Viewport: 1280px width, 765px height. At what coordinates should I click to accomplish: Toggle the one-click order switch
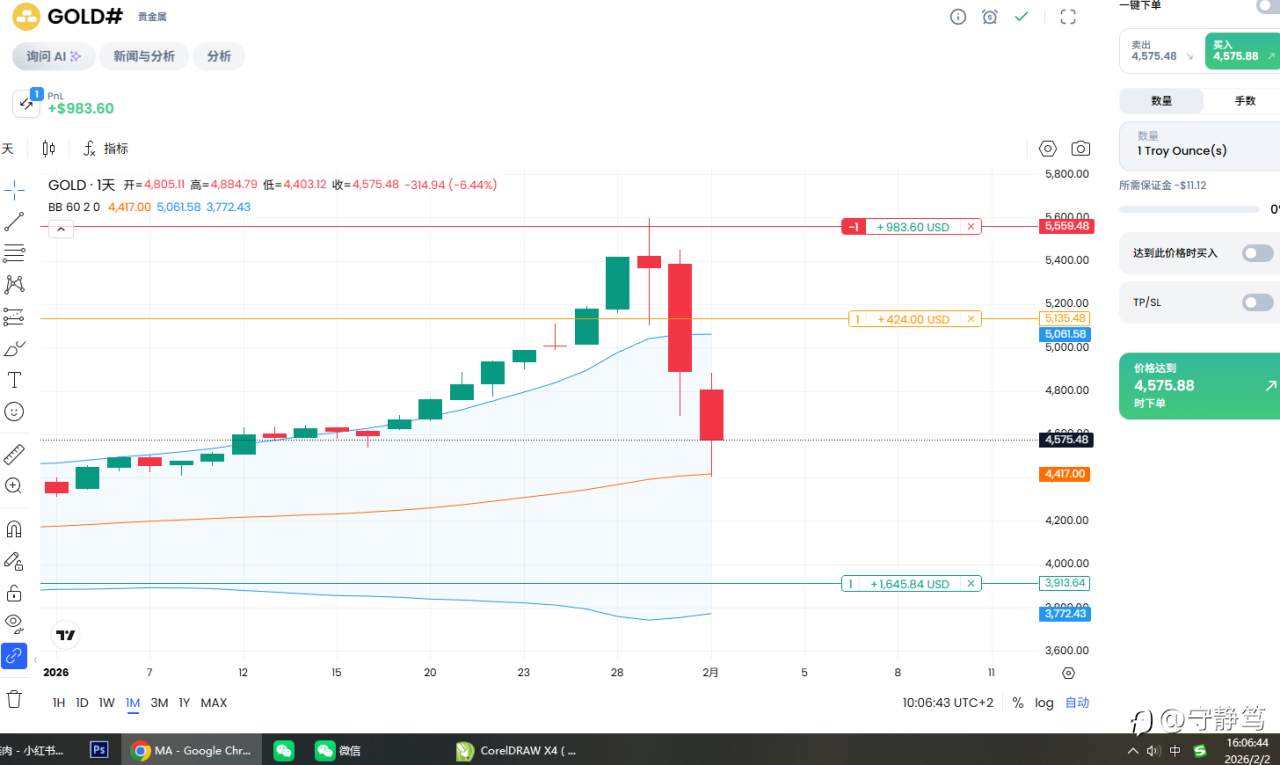[x=1268, y=5]
